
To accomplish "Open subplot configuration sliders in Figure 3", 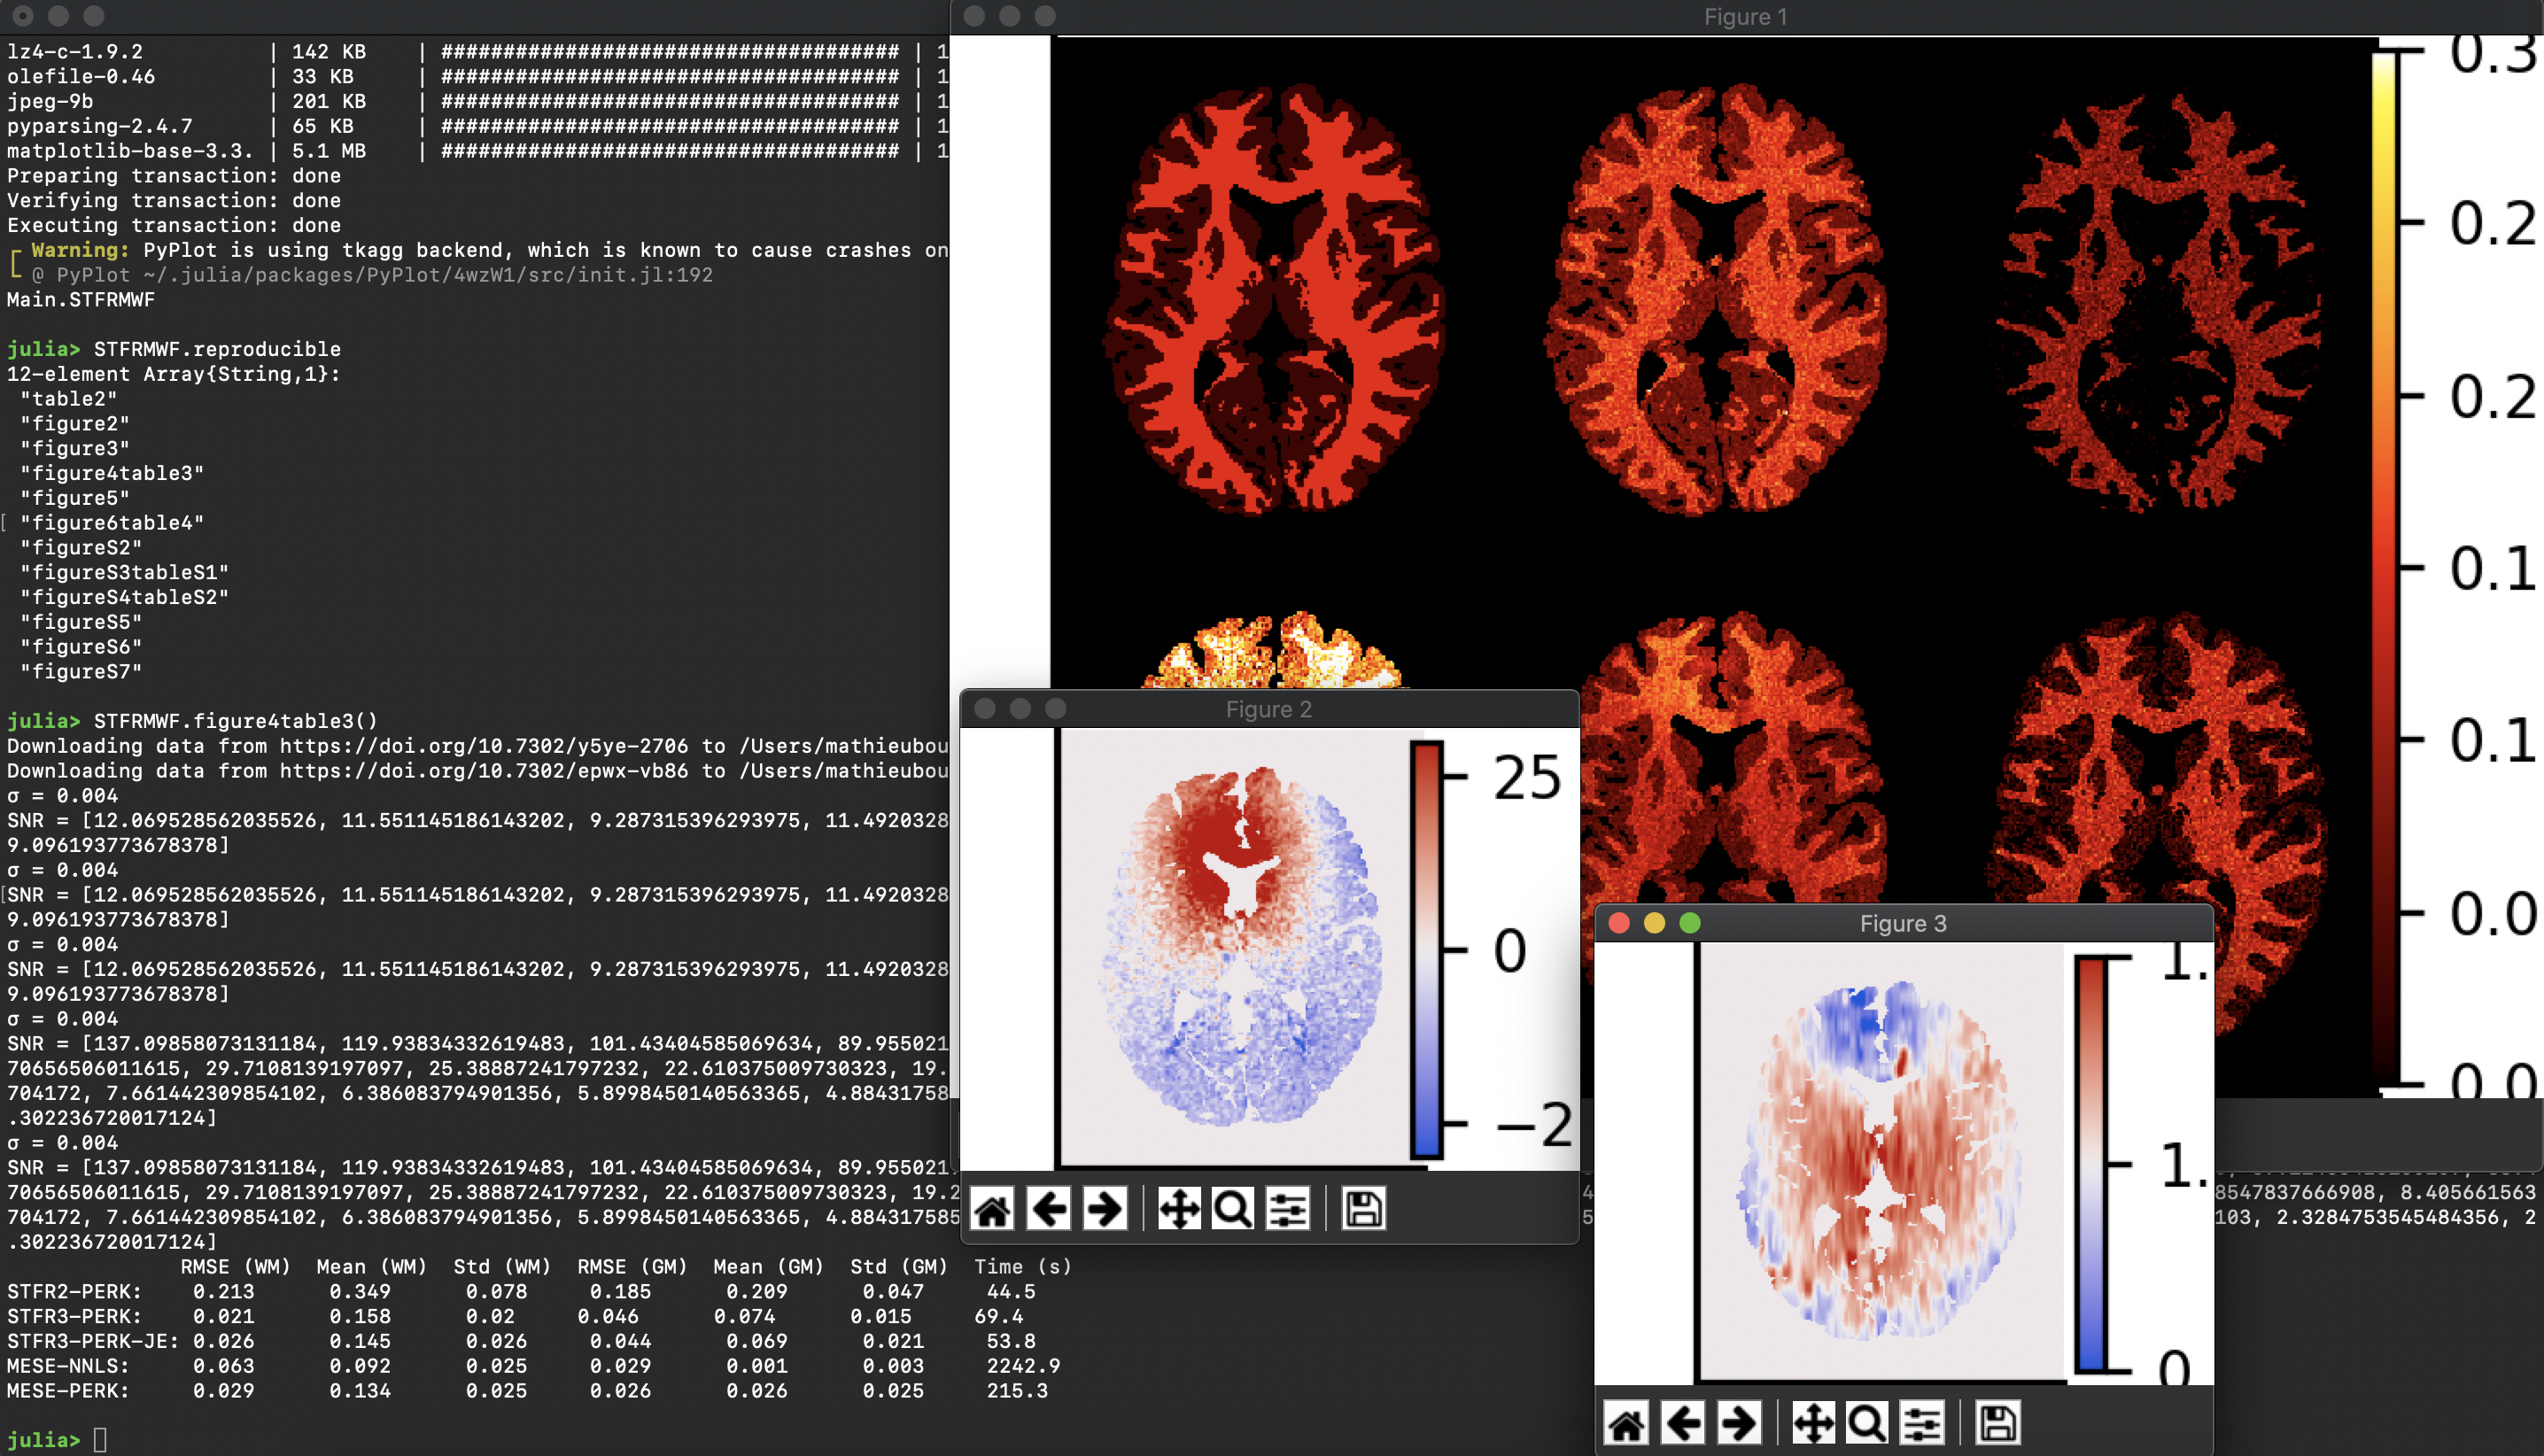I will (x=1921, y=1423).
